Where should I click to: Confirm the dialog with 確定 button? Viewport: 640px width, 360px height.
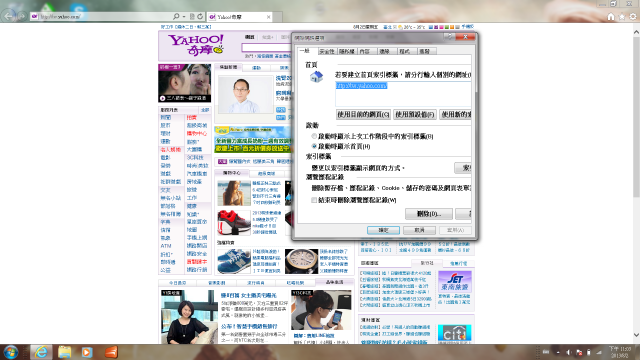tap(383, 230)
